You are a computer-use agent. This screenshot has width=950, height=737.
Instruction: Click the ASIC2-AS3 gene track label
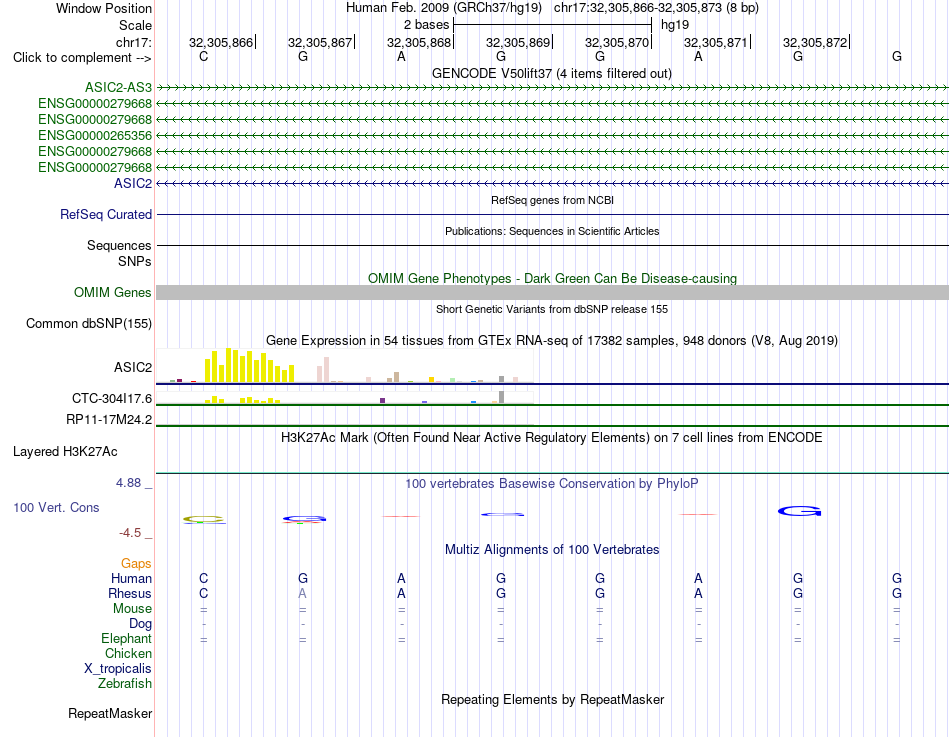(x=118, y=88)
